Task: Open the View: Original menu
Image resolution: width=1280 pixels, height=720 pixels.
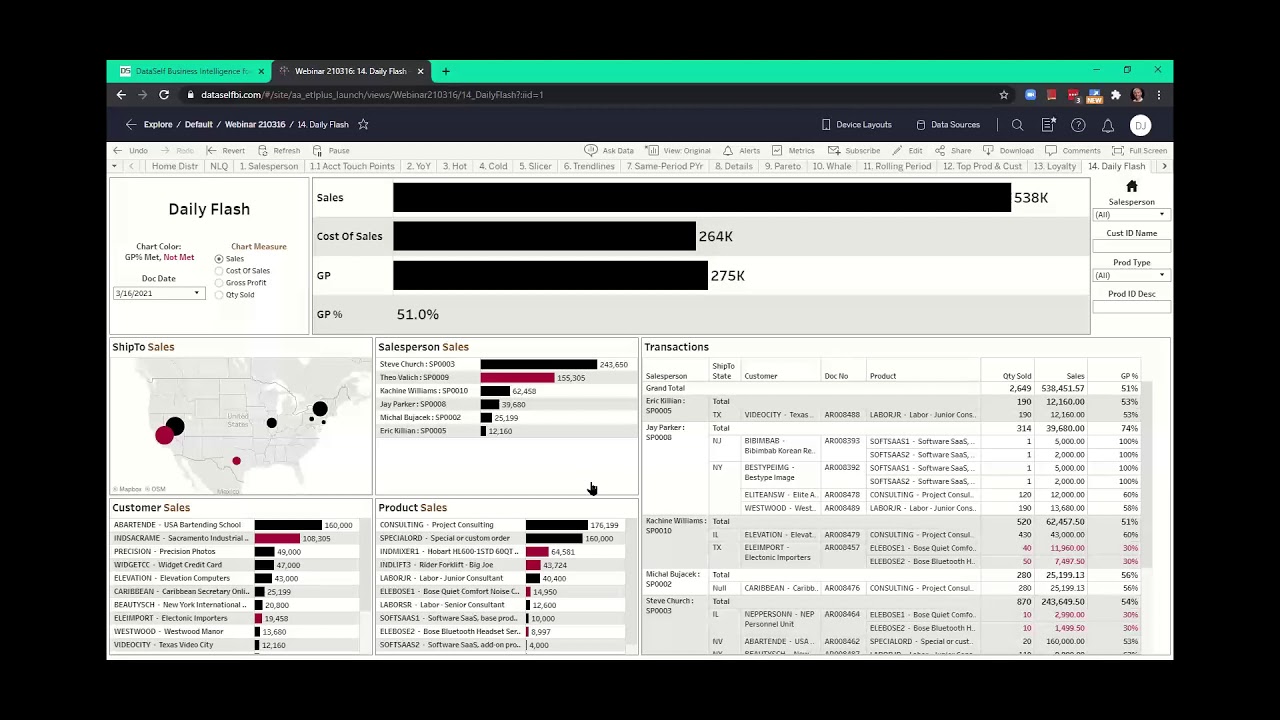Action: tap(679, 150)
